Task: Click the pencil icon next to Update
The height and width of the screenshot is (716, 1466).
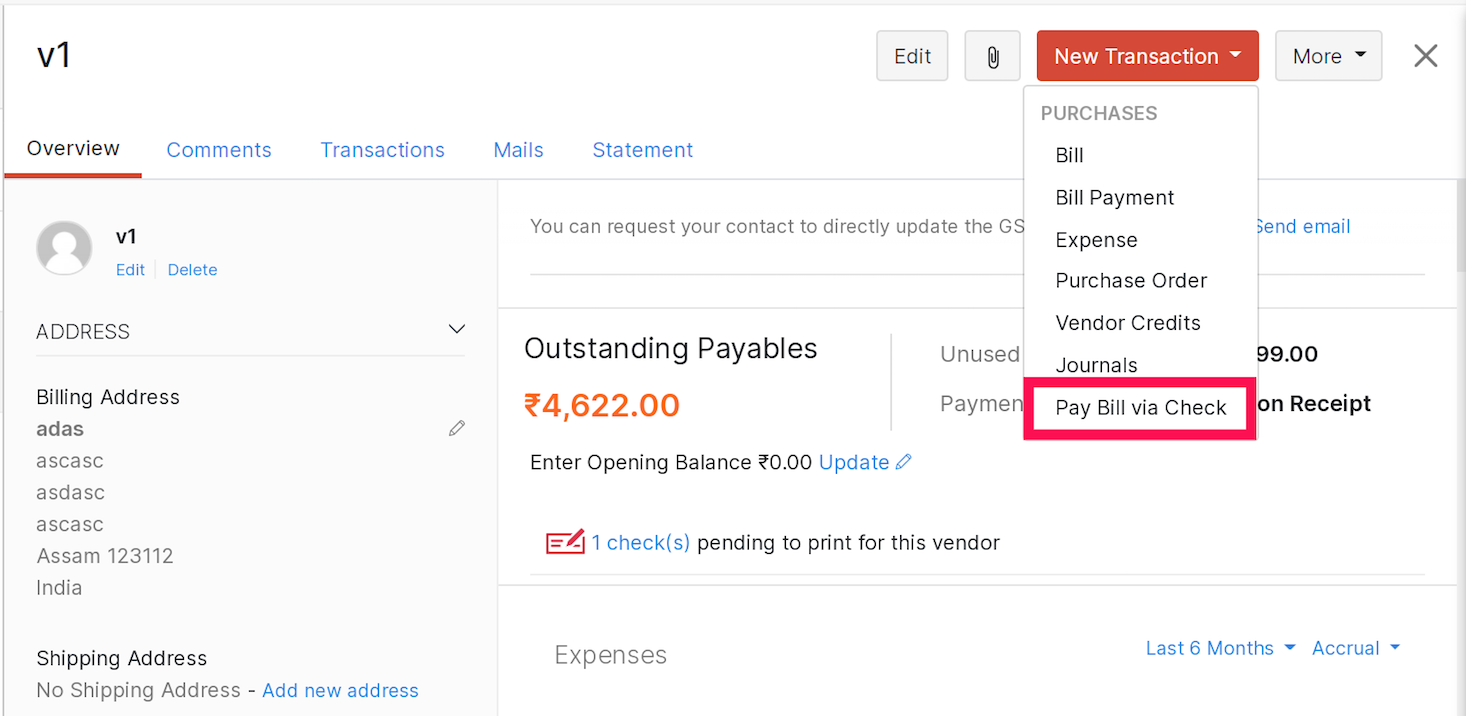Action: [904, 462]
